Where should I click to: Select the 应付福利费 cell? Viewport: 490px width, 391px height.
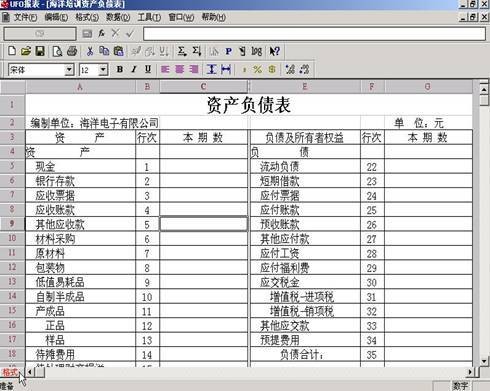(x=305, y=268)
